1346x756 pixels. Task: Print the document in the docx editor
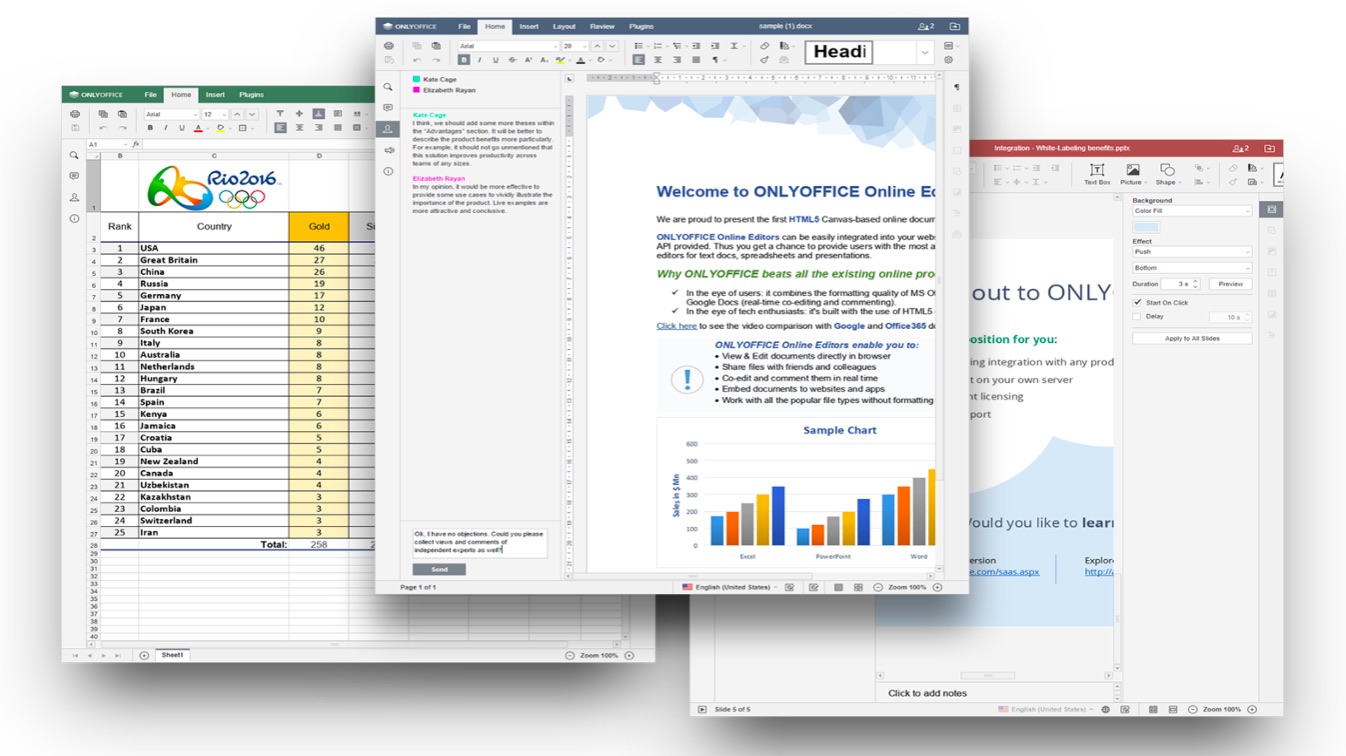point(389,46)
